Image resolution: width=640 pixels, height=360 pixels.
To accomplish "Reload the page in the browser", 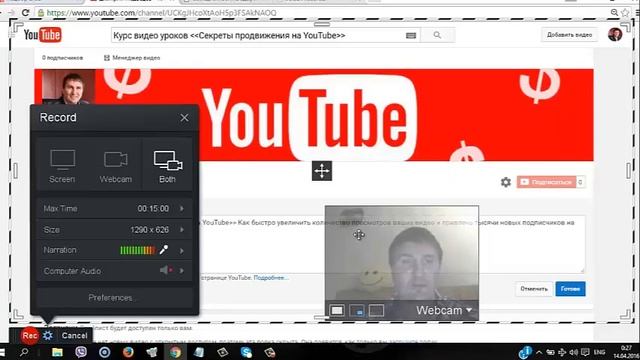I will point(25,13).
